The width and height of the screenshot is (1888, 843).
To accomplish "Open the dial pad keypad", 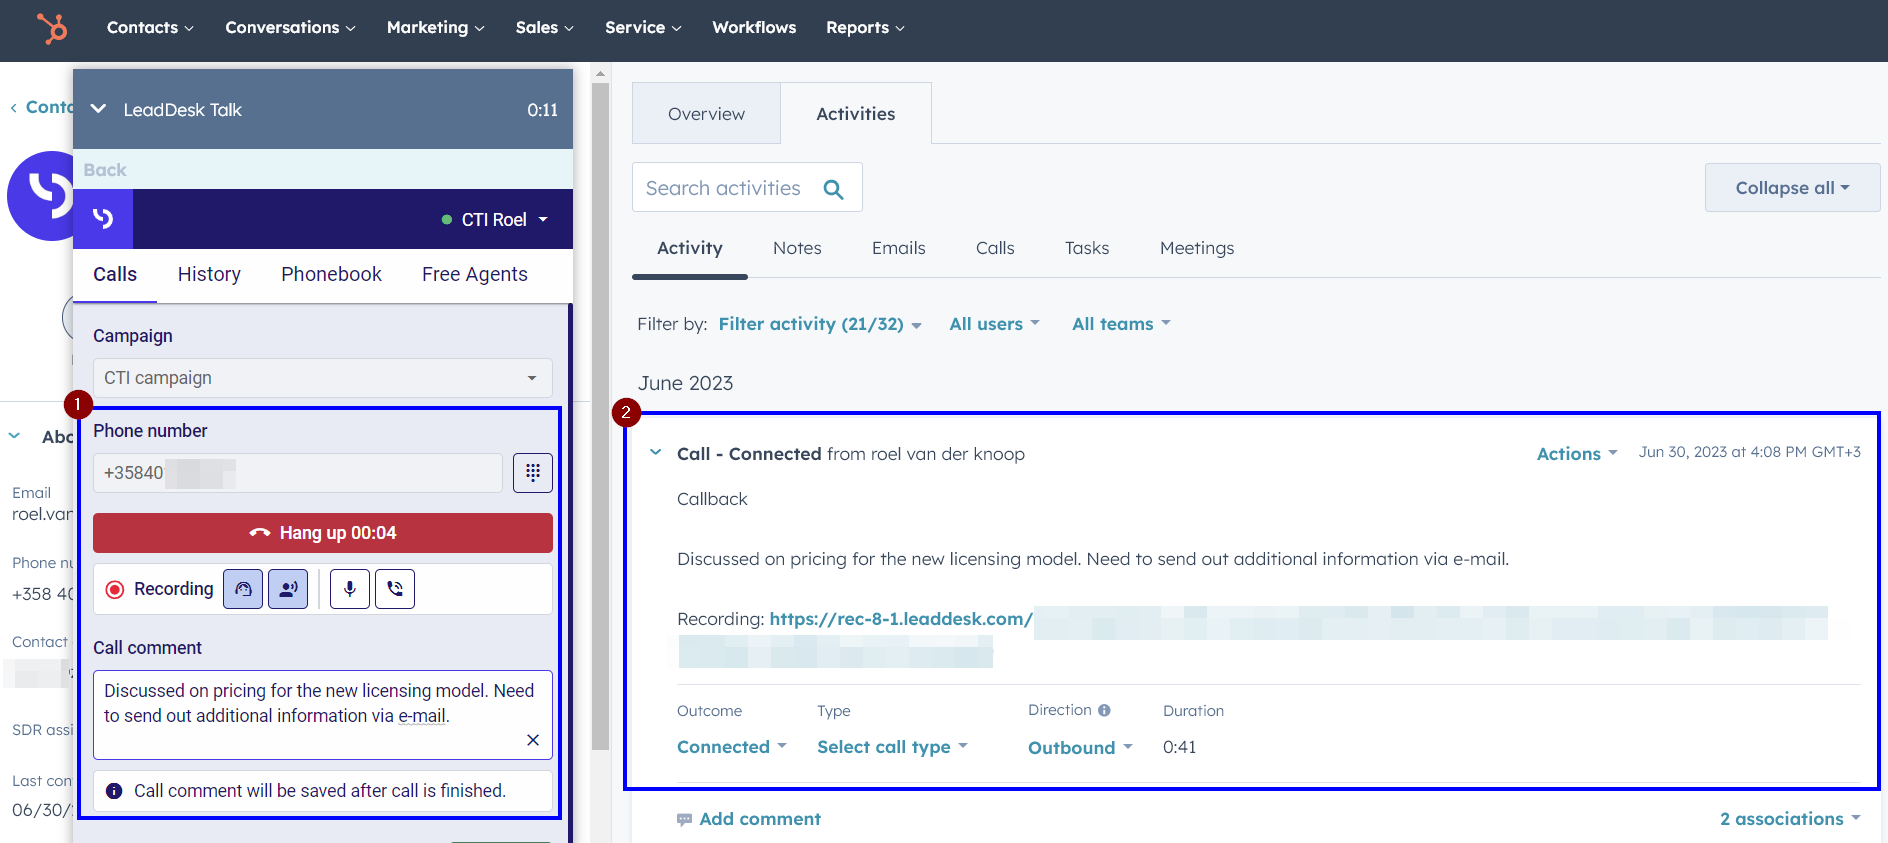I will [x=533, y=473].
